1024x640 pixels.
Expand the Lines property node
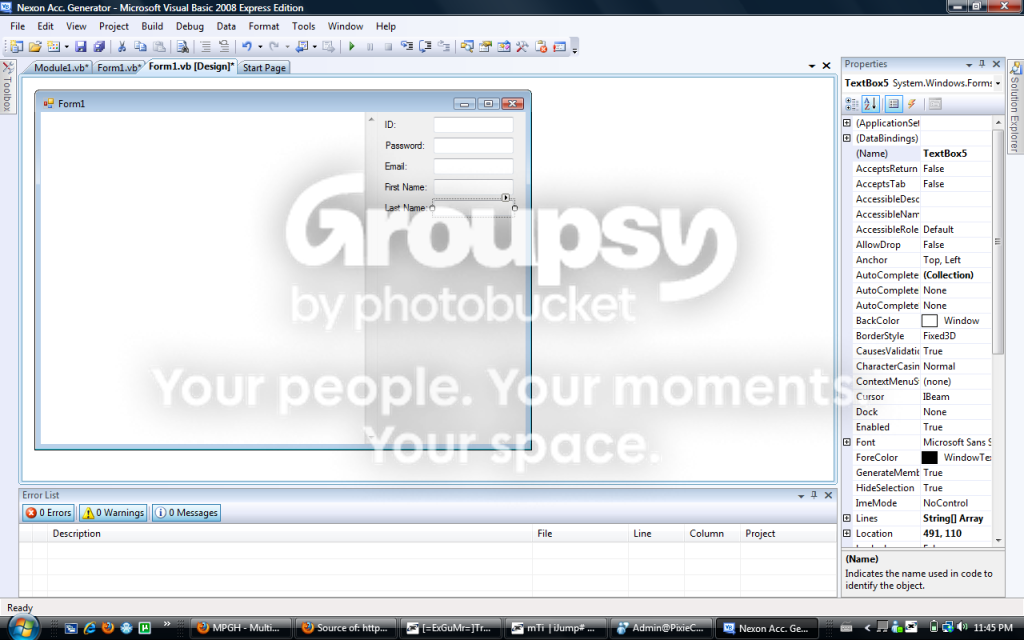point(847,518)
